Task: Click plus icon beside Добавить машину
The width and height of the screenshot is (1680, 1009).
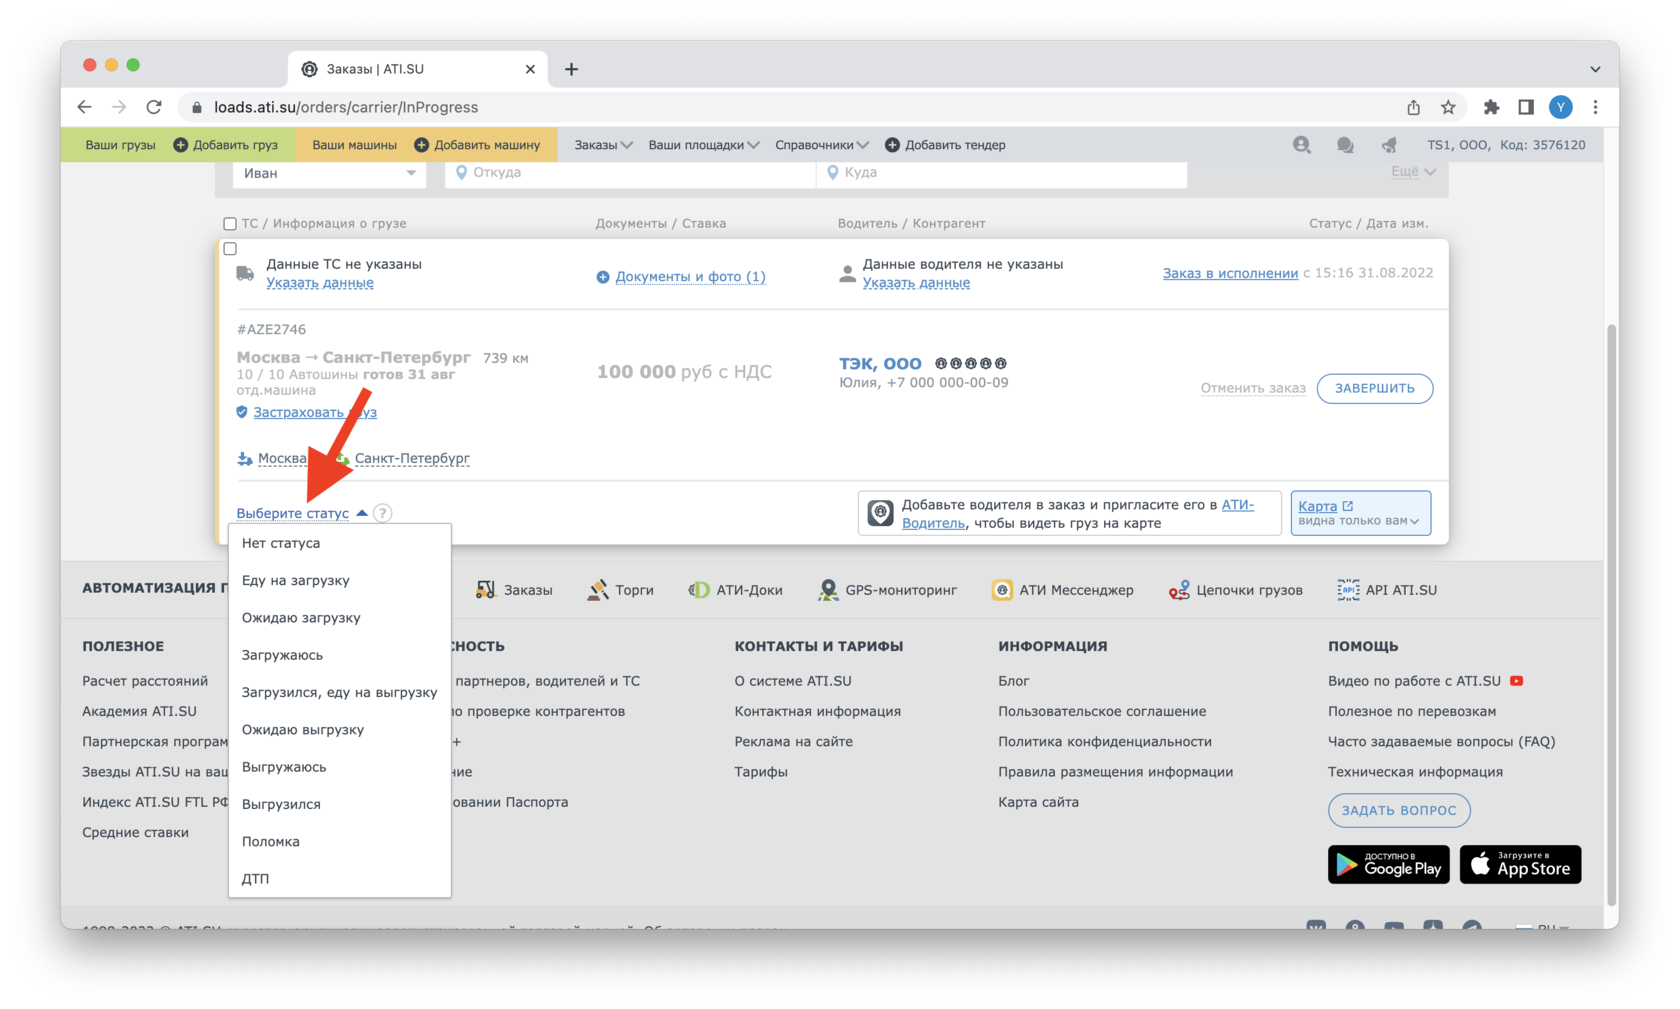Action: pos(421,145)
